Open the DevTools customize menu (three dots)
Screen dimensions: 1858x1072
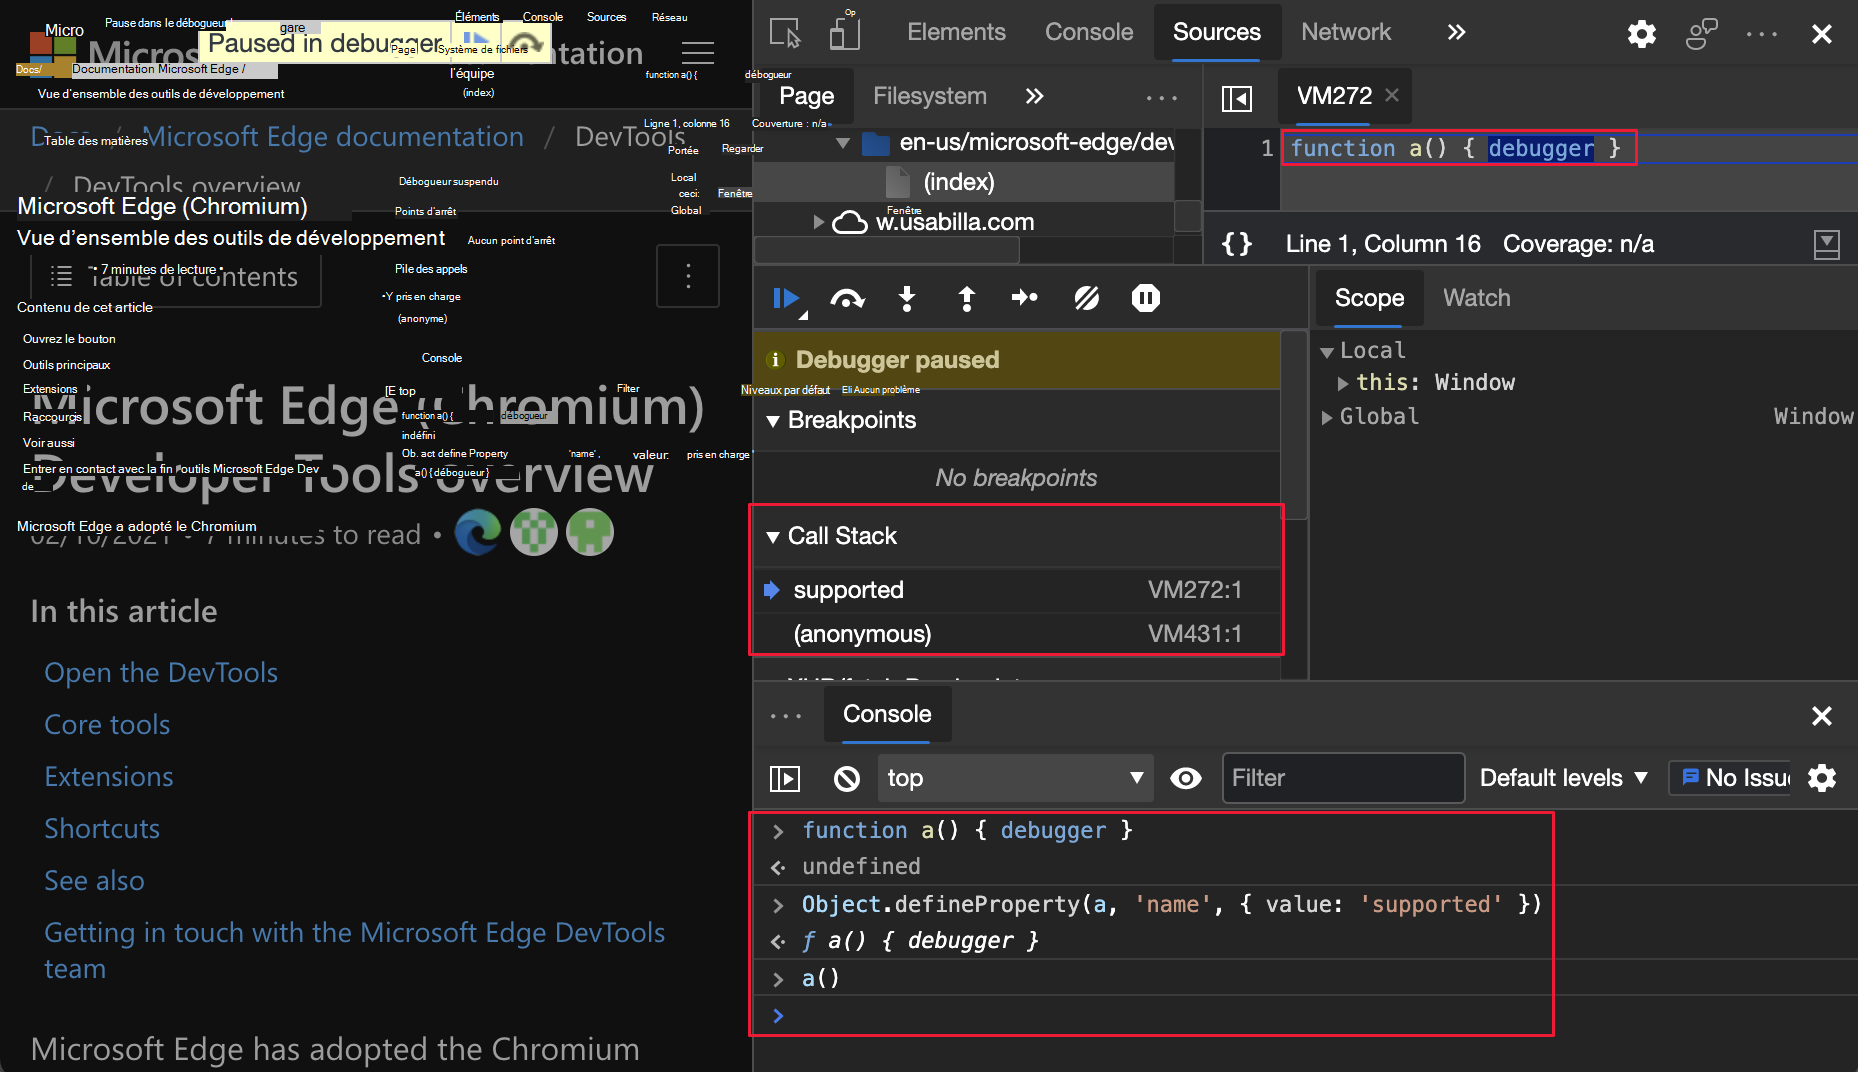[x=1761, y=34]
